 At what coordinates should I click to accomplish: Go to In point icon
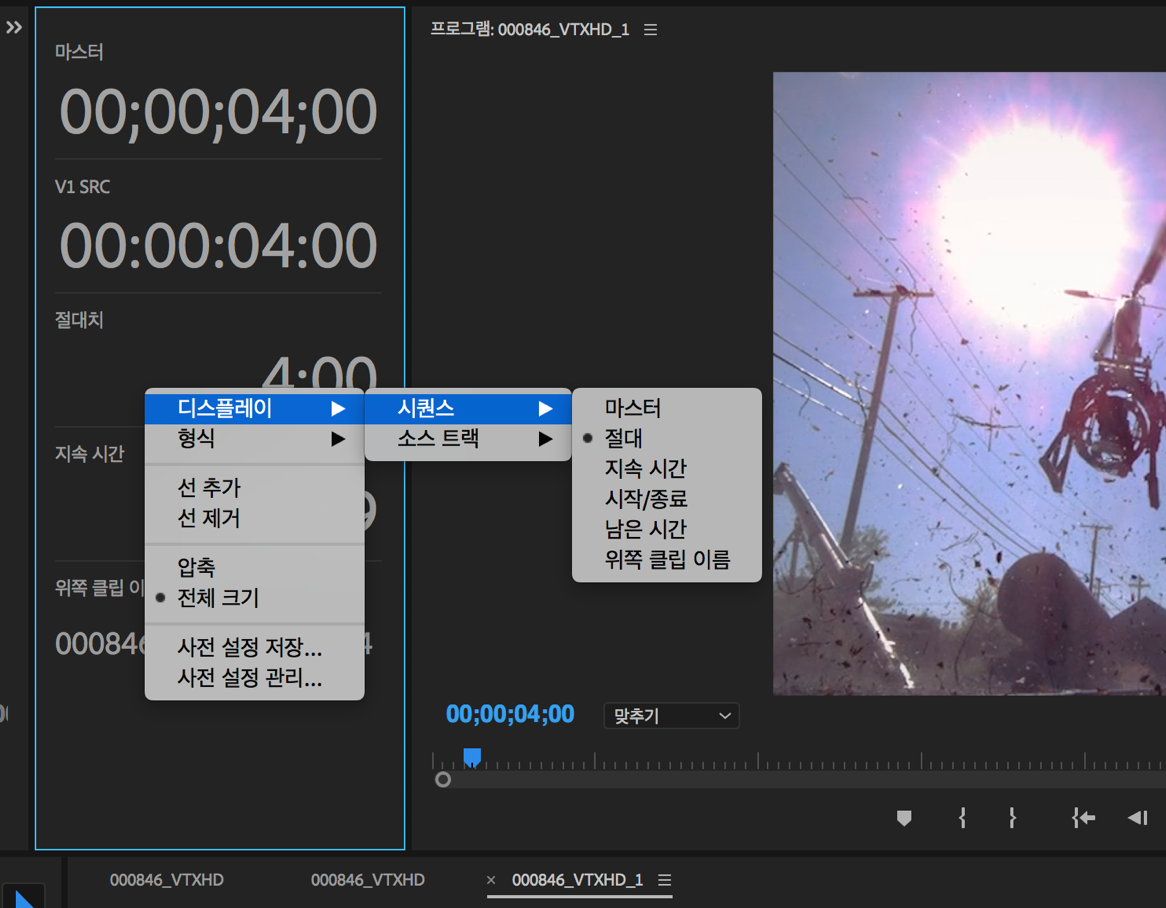pyautogui.click(x=1083, y=819)
